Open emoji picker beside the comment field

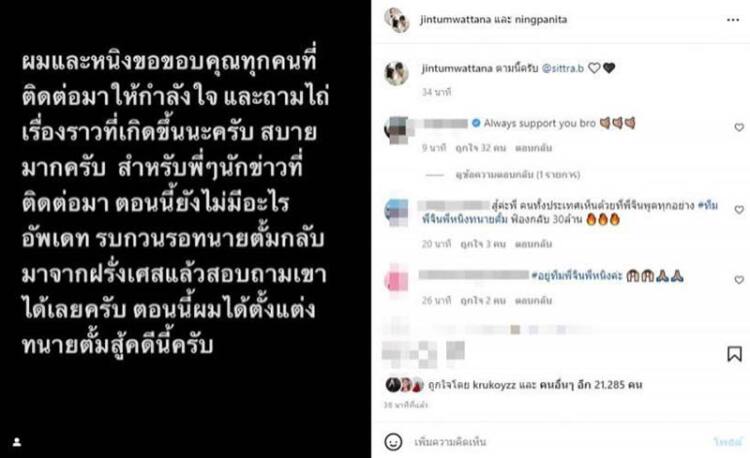(393, 442)
